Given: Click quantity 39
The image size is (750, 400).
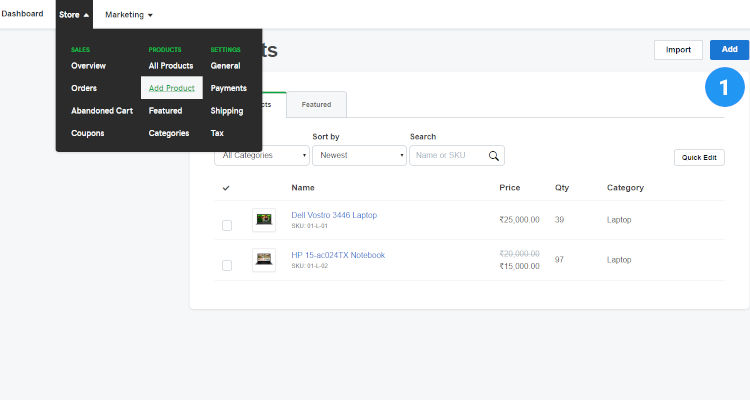Looking at the screenshot, I should click(560, 220).
